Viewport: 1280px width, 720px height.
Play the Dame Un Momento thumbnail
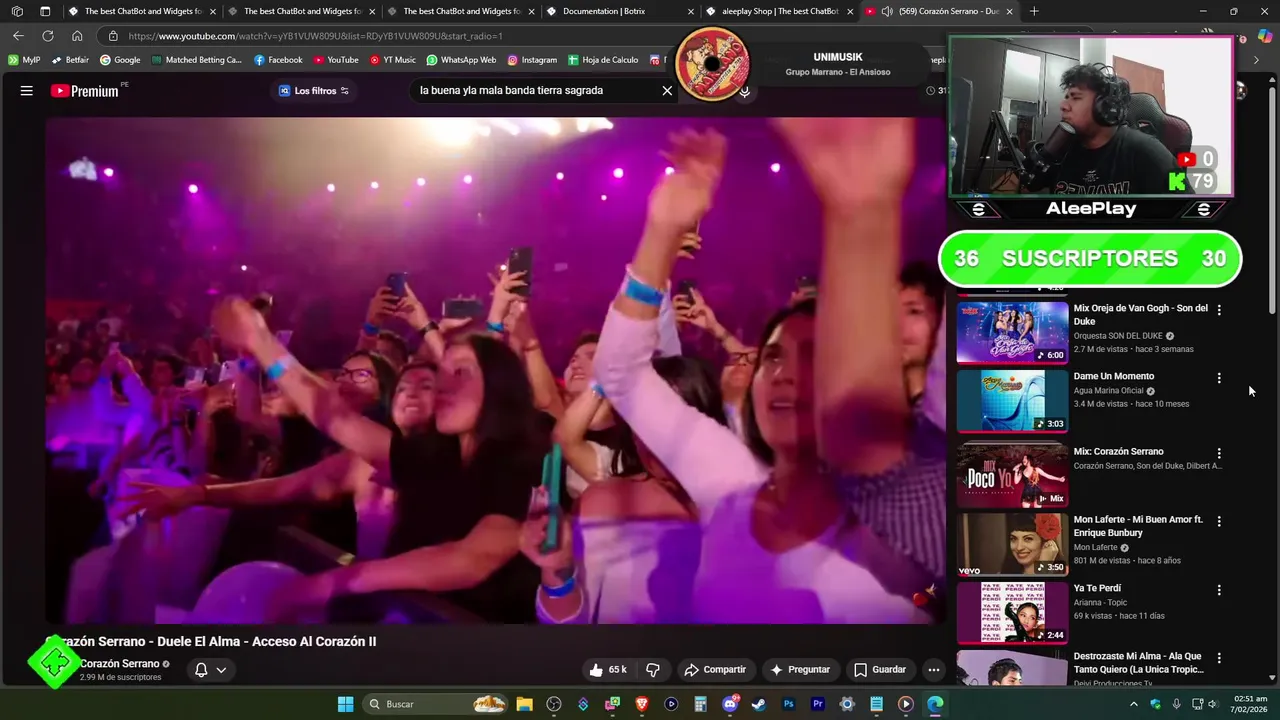(1012, 400)
